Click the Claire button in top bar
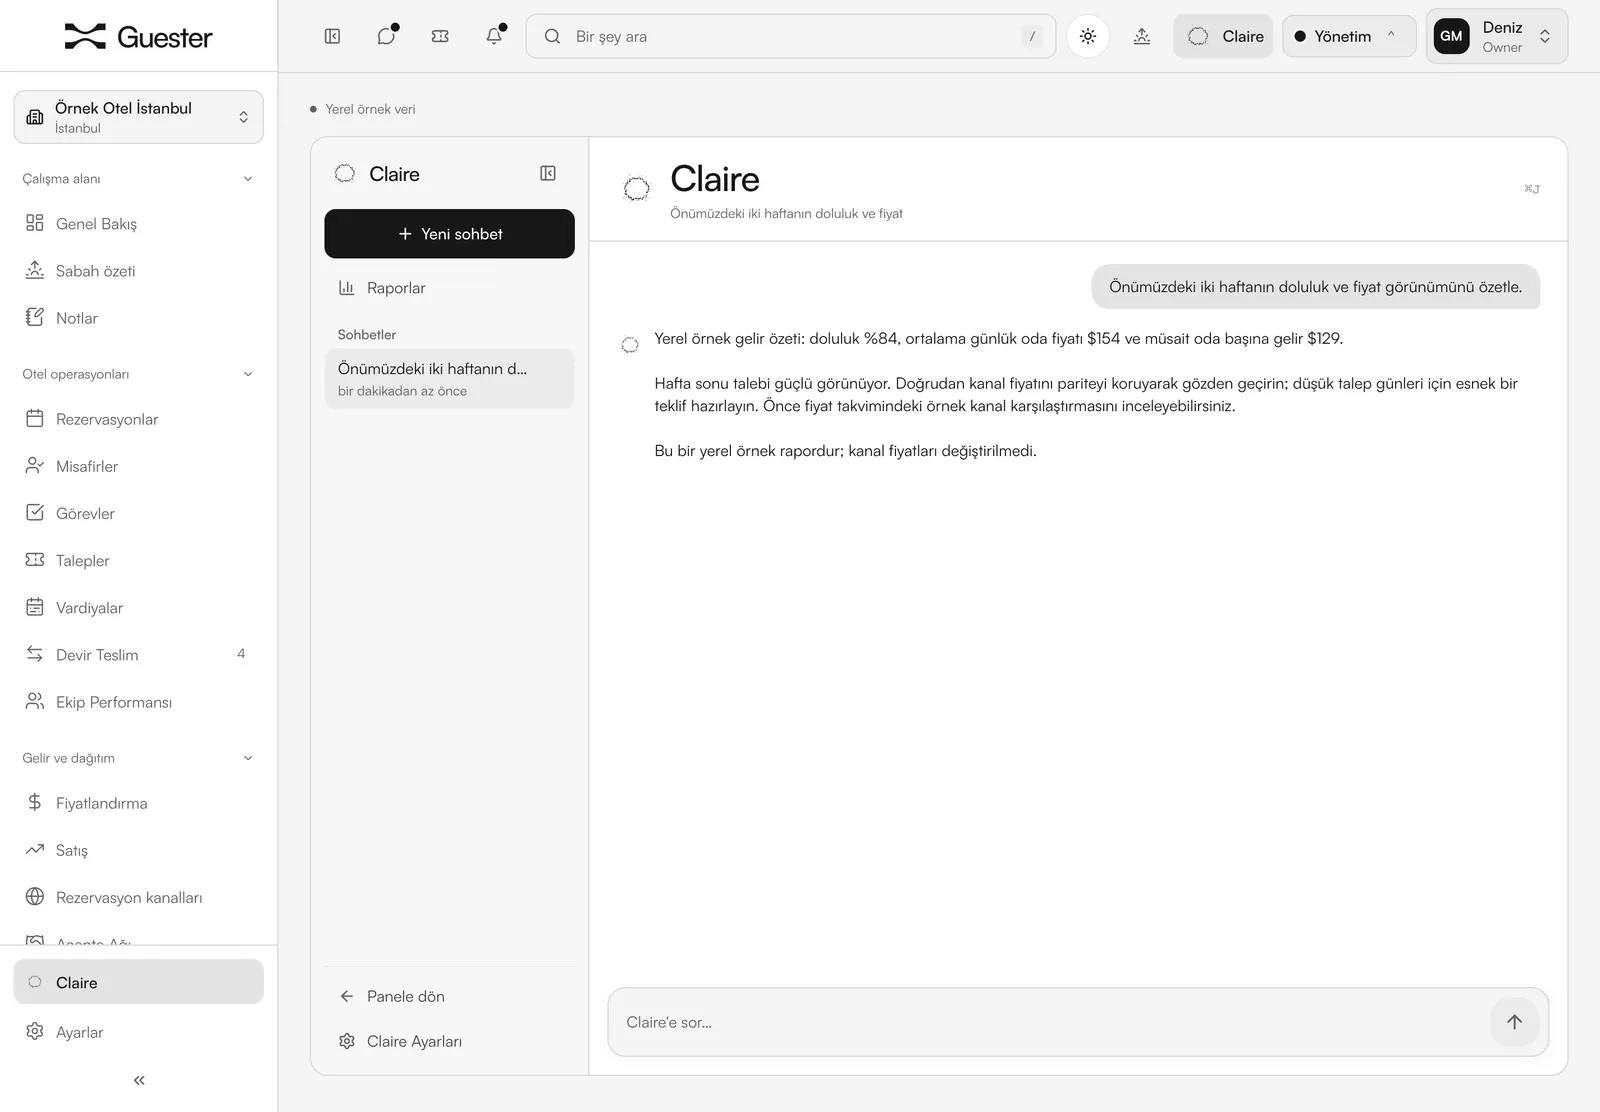The width and height of the screenshot is (1600, 1112). pos(1223,36)
